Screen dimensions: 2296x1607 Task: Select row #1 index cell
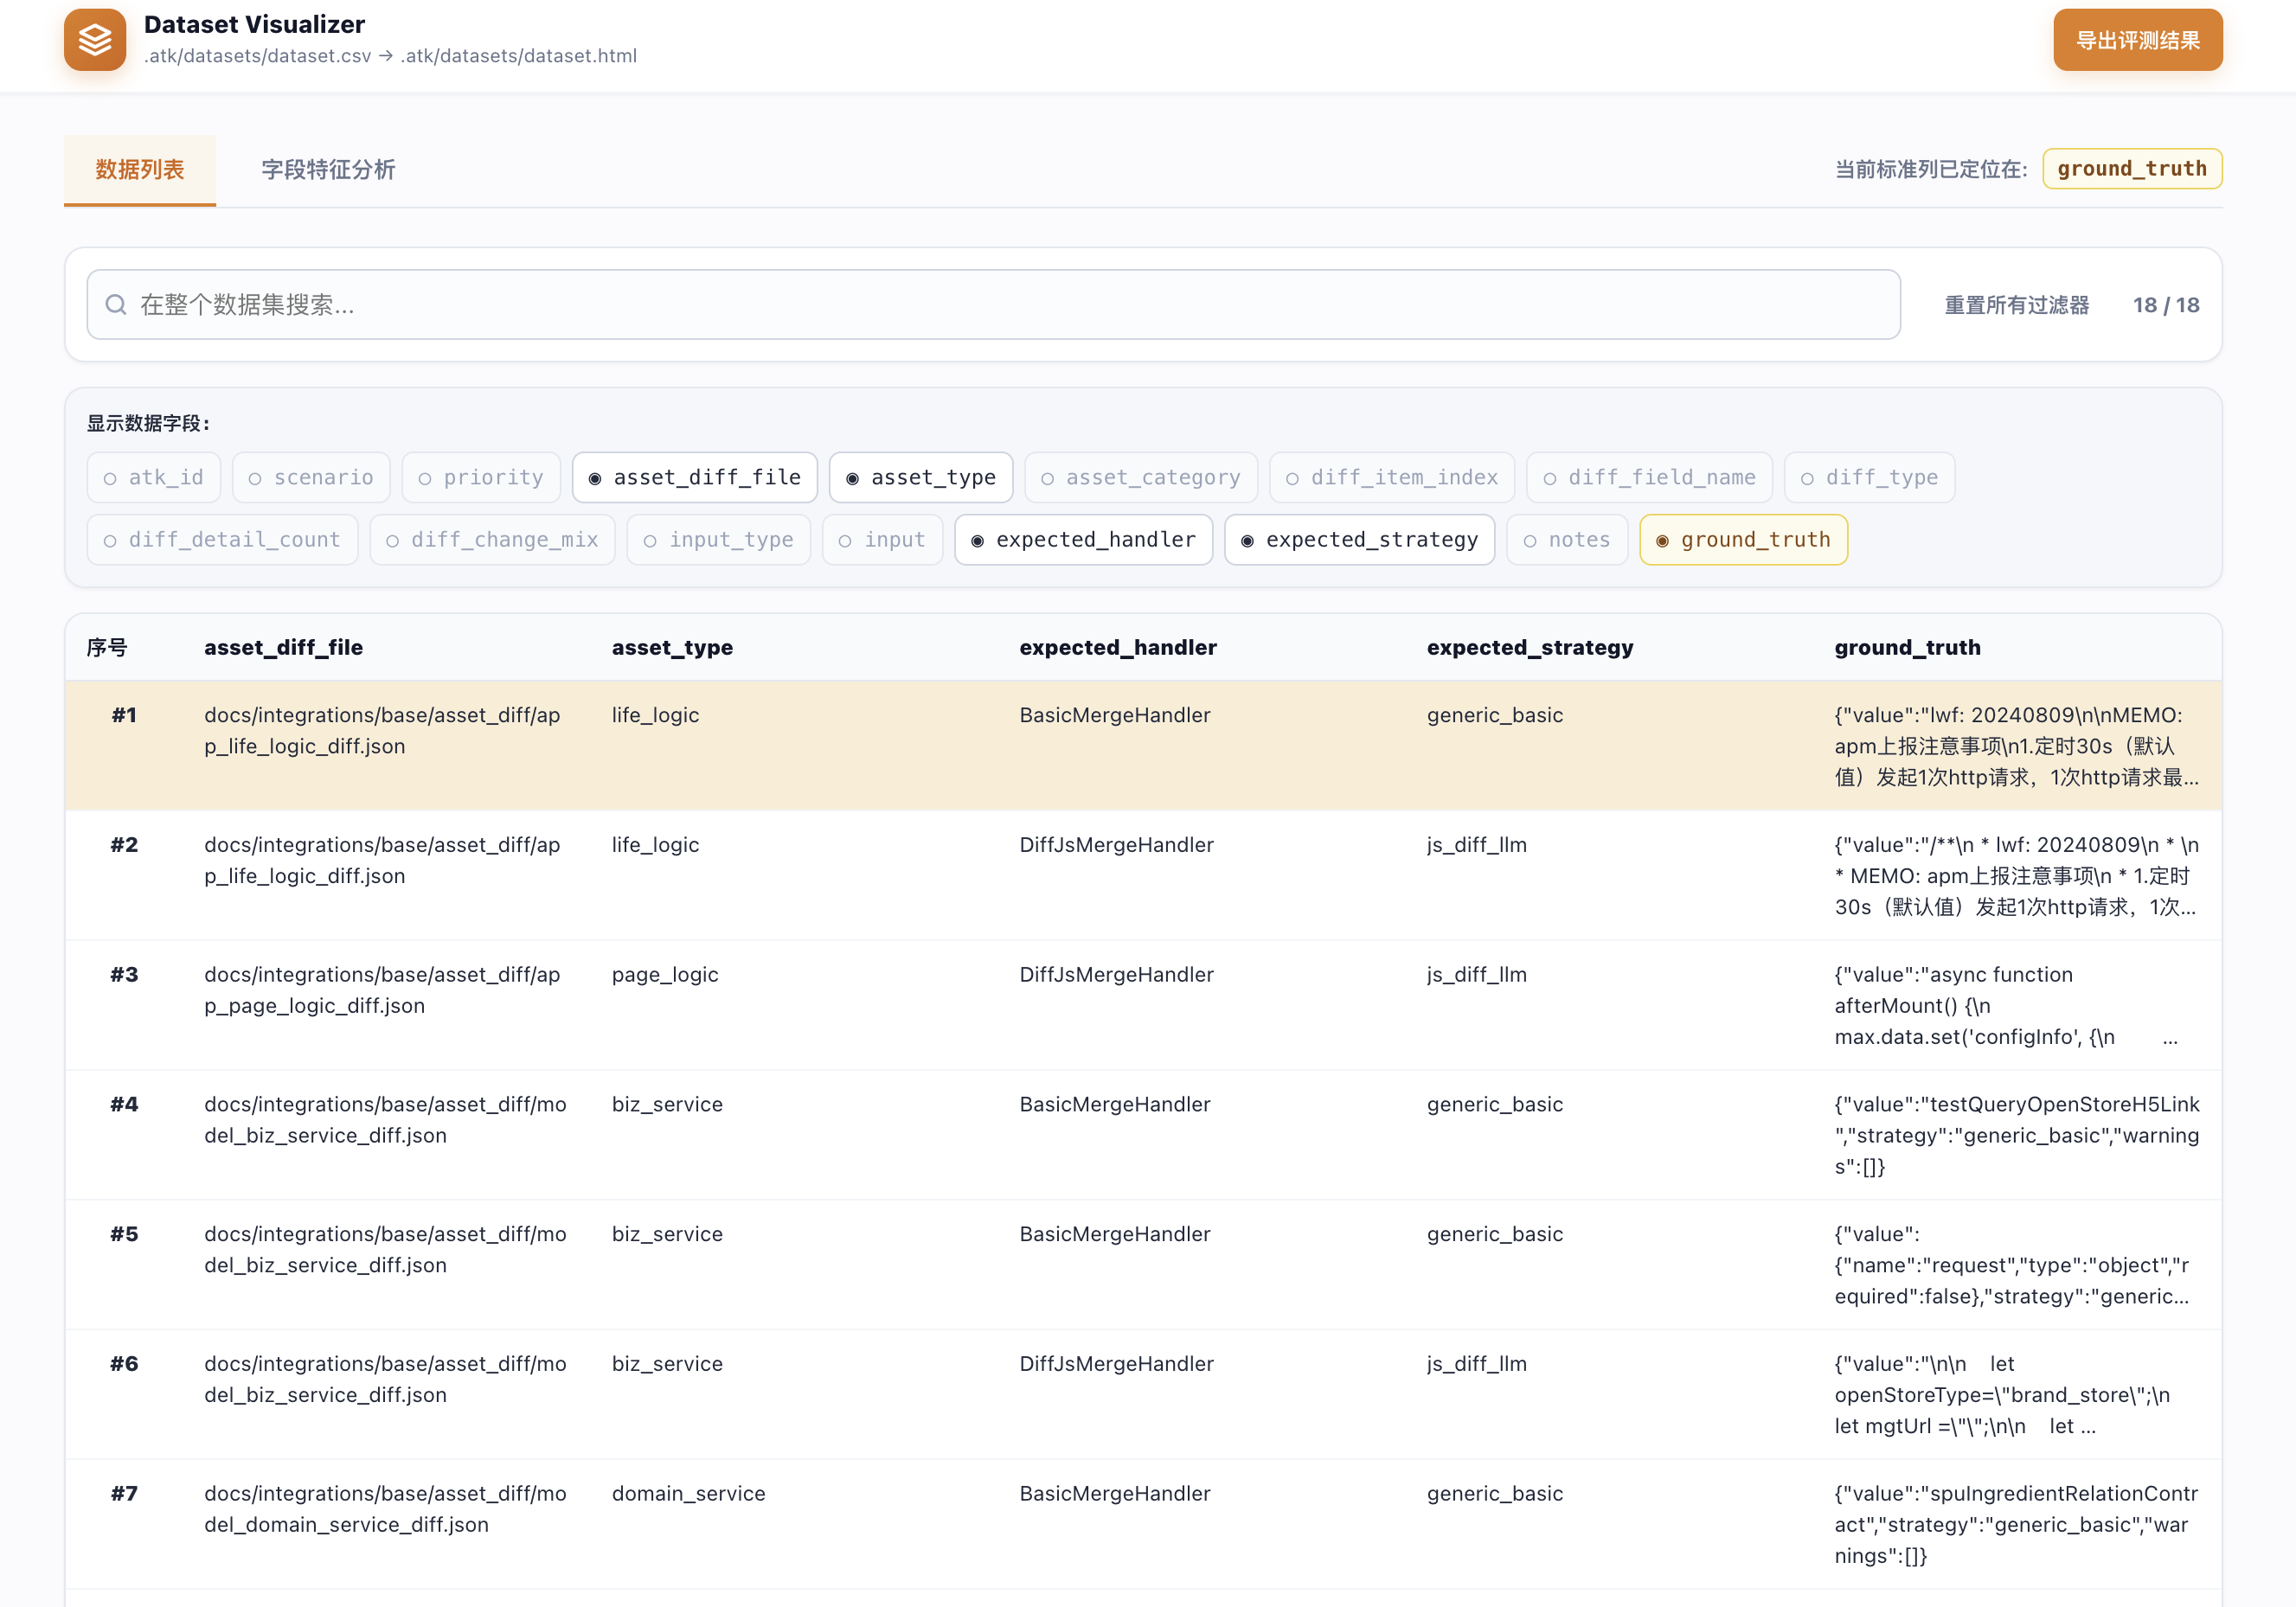(x=124, y=715)
